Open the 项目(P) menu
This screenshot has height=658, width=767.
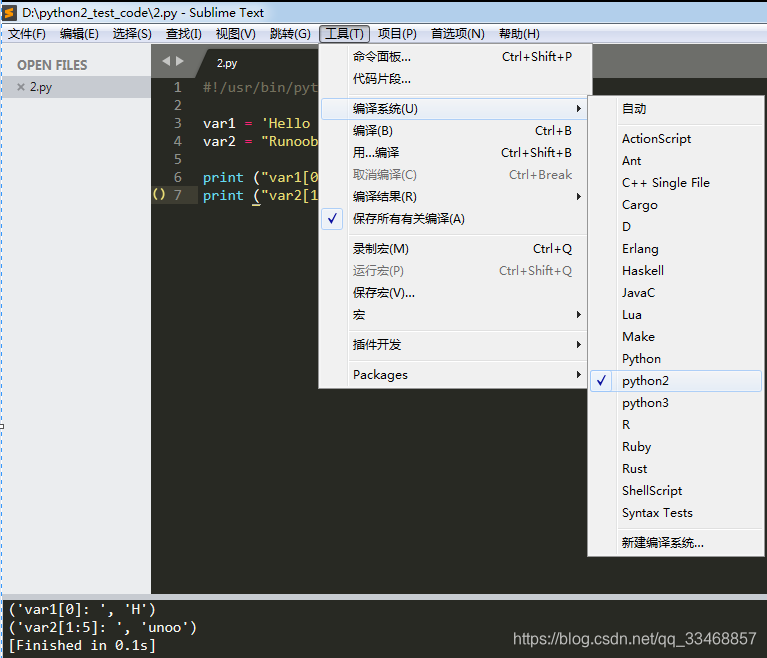(397, 34)
